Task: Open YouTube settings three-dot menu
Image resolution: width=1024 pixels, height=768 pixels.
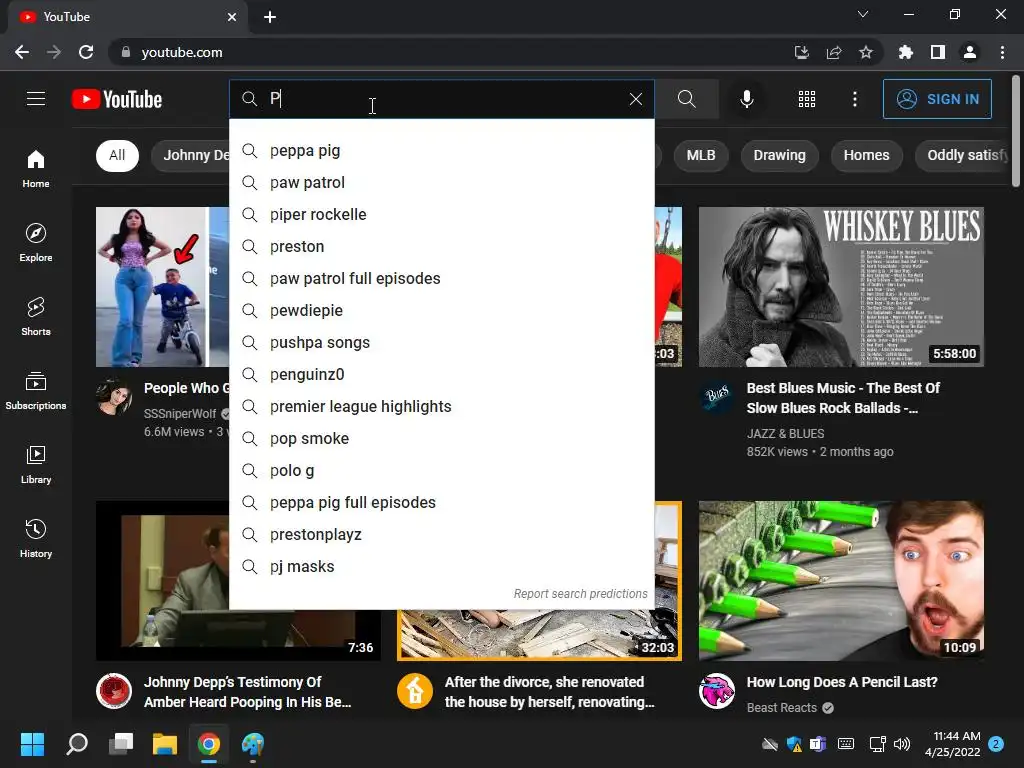Action: point(854,99)
